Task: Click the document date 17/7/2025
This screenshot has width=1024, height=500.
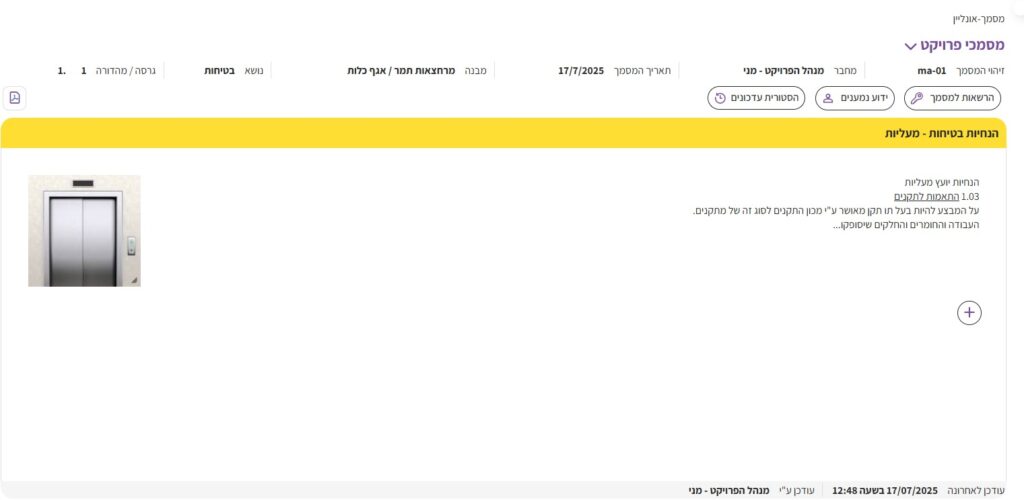Action: (x=581, y=71)
